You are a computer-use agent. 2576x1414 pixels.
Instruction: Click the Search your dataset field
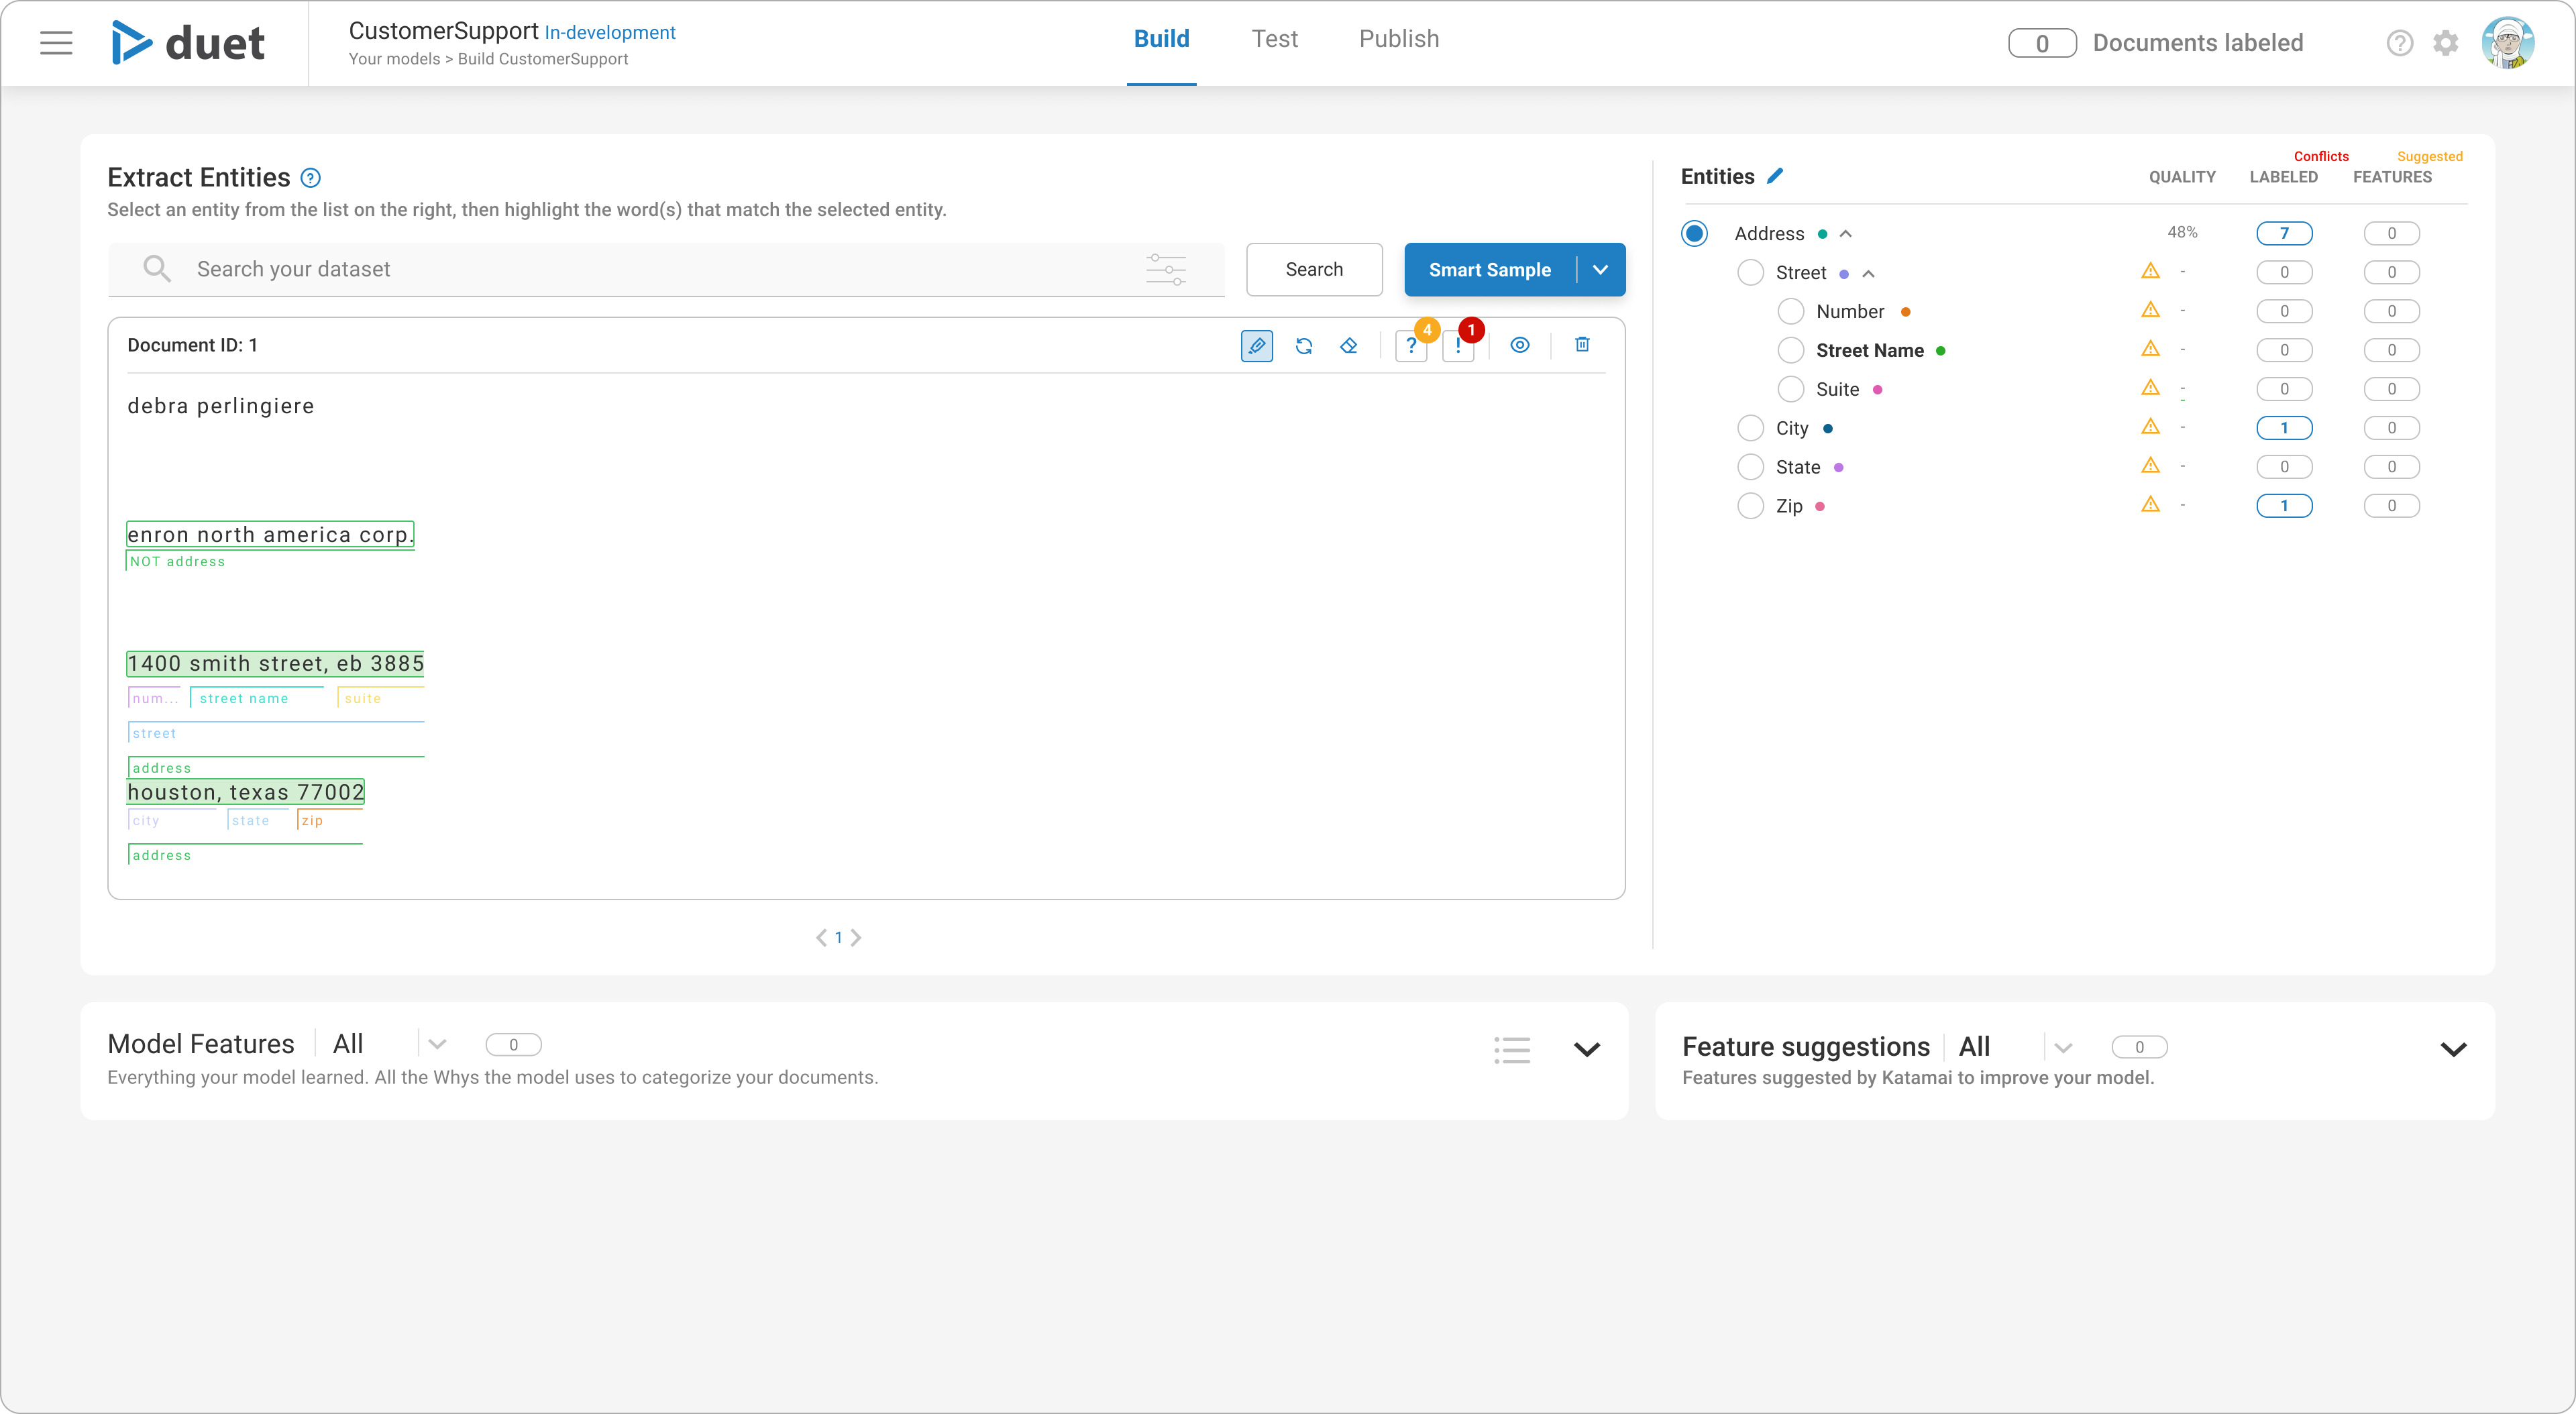tap(660, 269)
